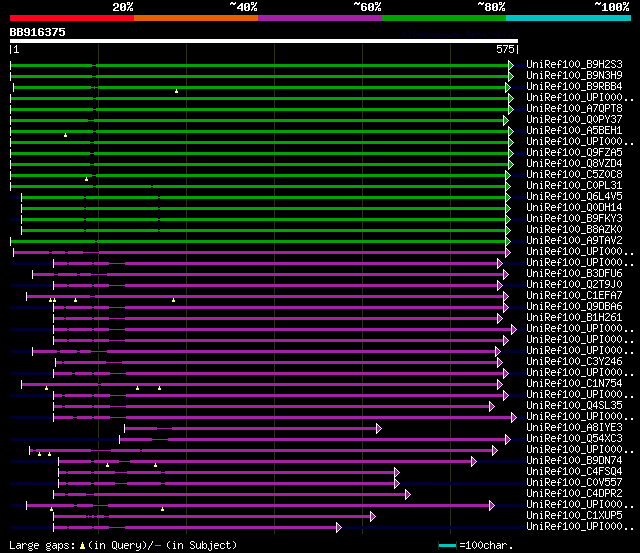This screenshot has height=553, width=640.
Task: Click the purple arrowhead ending C4FSQ4 alignment
Action: pyautogui.click(x=397, y=473)
